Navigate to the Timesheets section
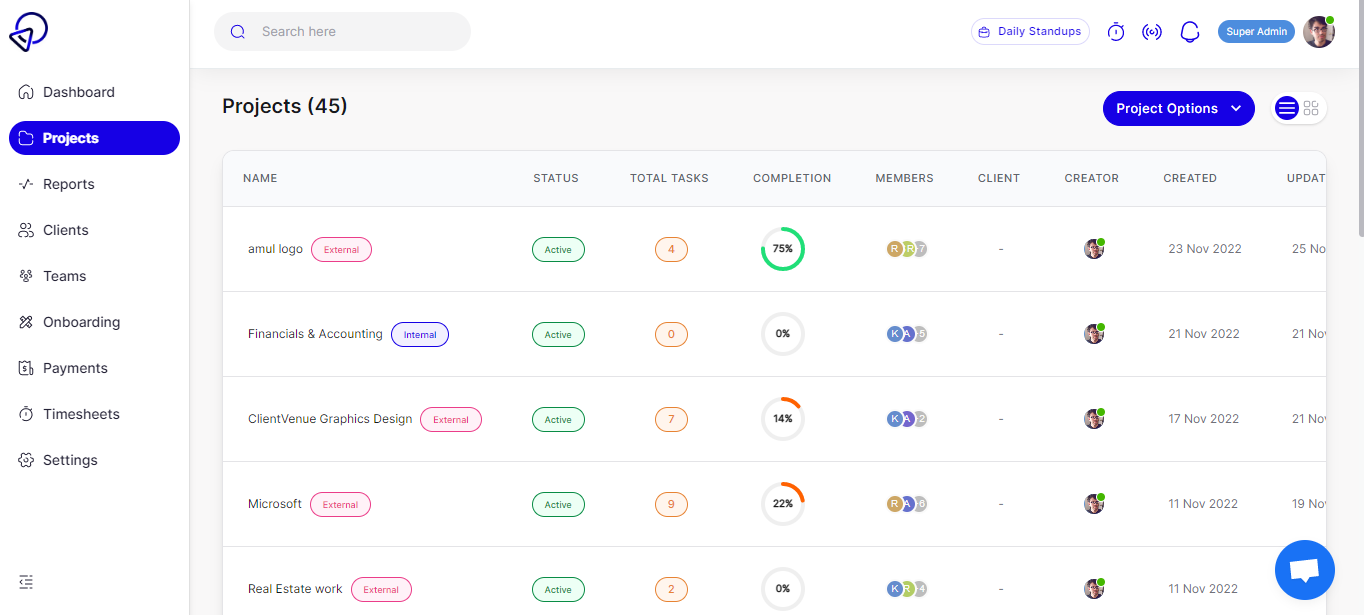 [81, 413]
